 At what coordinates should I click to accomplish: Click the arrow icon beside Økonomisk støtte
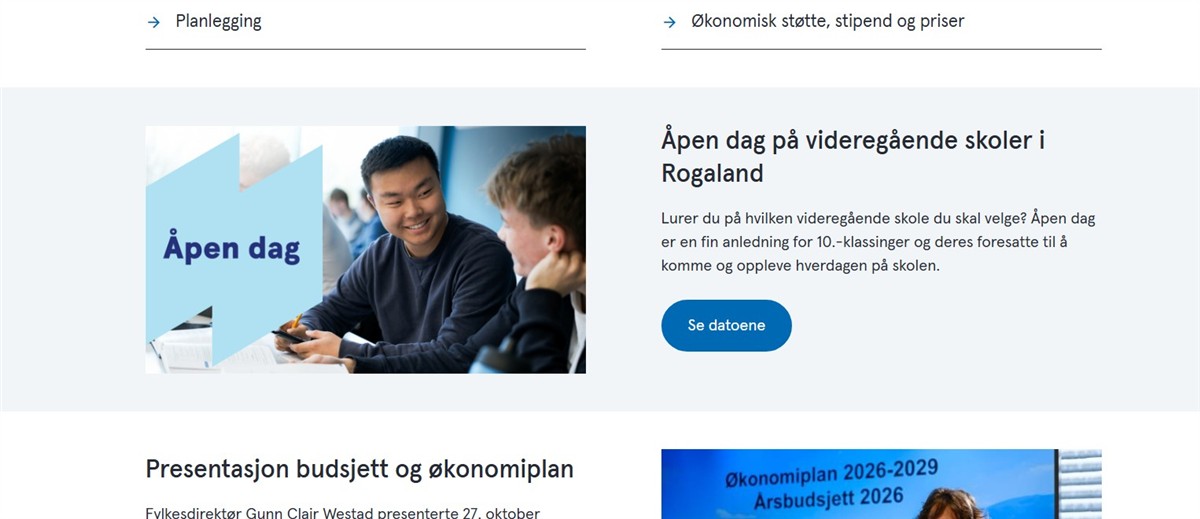coord(669,22)
